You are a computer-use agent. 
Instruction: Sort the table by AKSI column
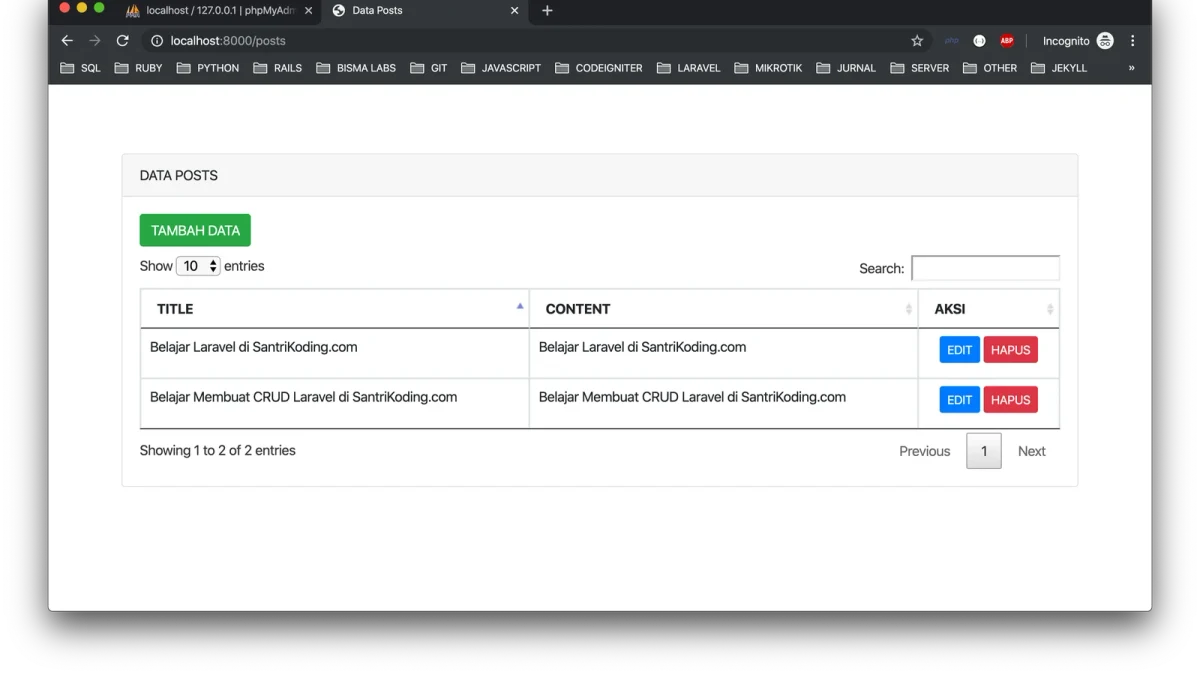(989, 309)
